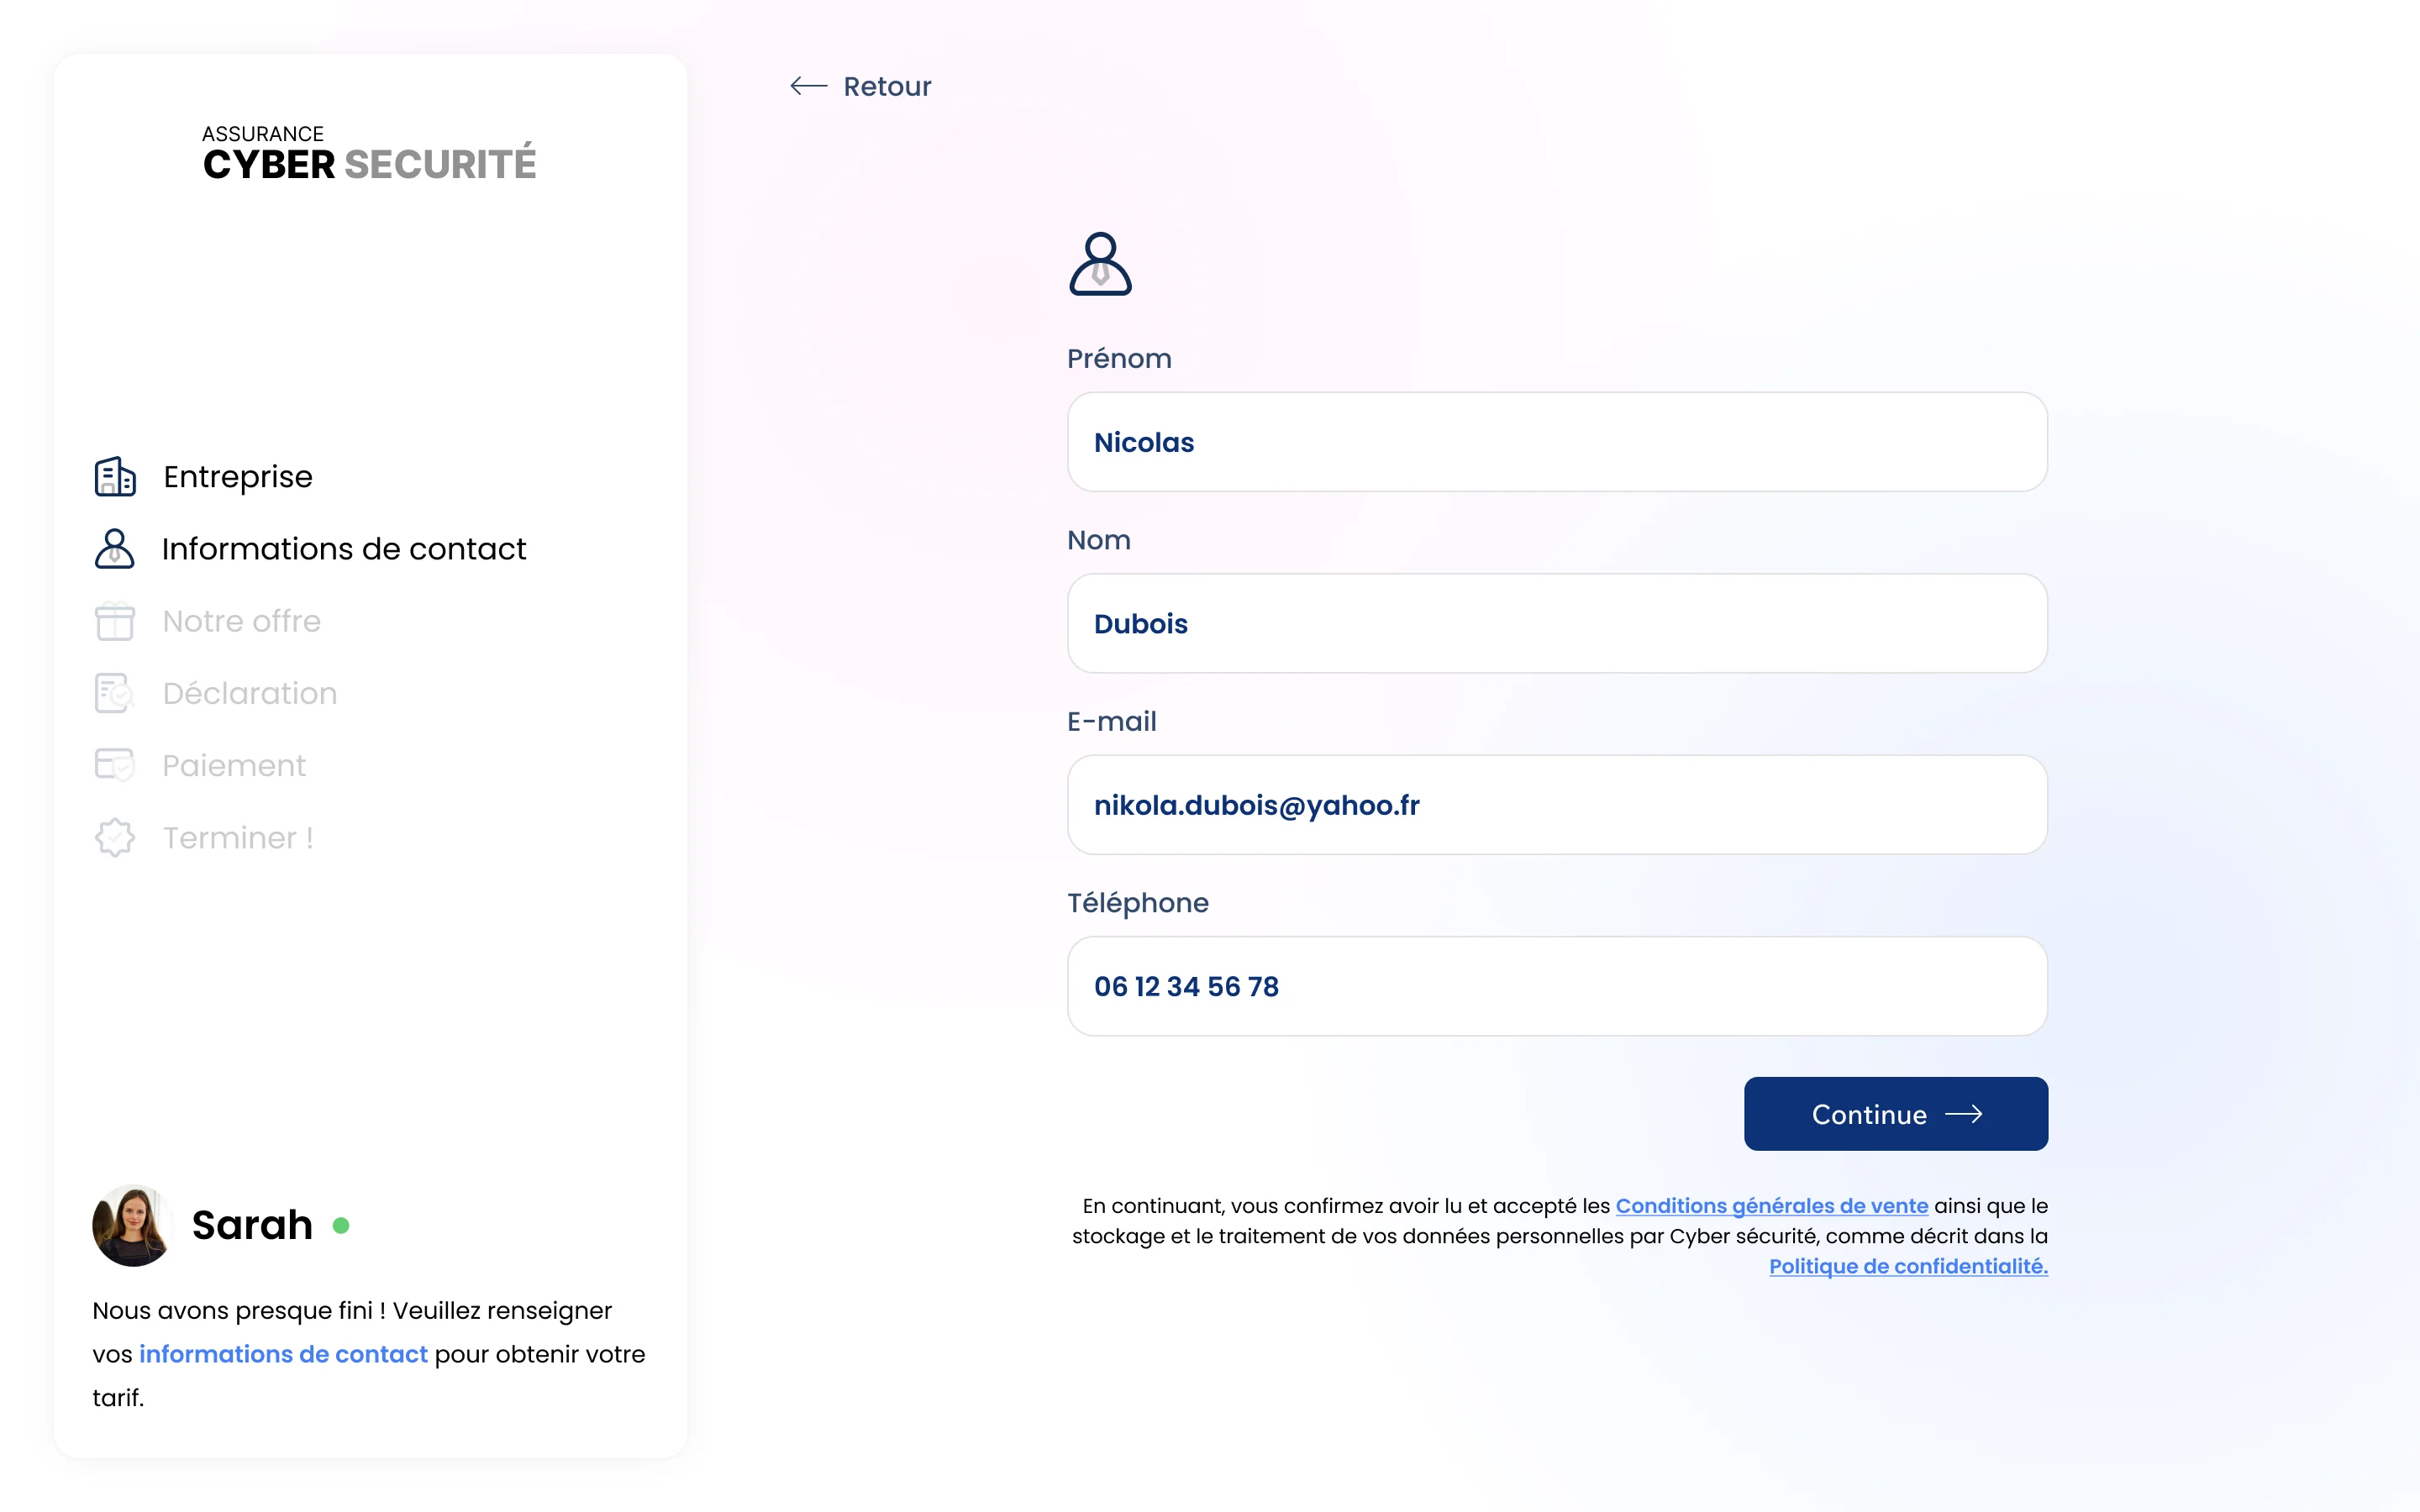Click the back arrow icon beside Retour

808,86
